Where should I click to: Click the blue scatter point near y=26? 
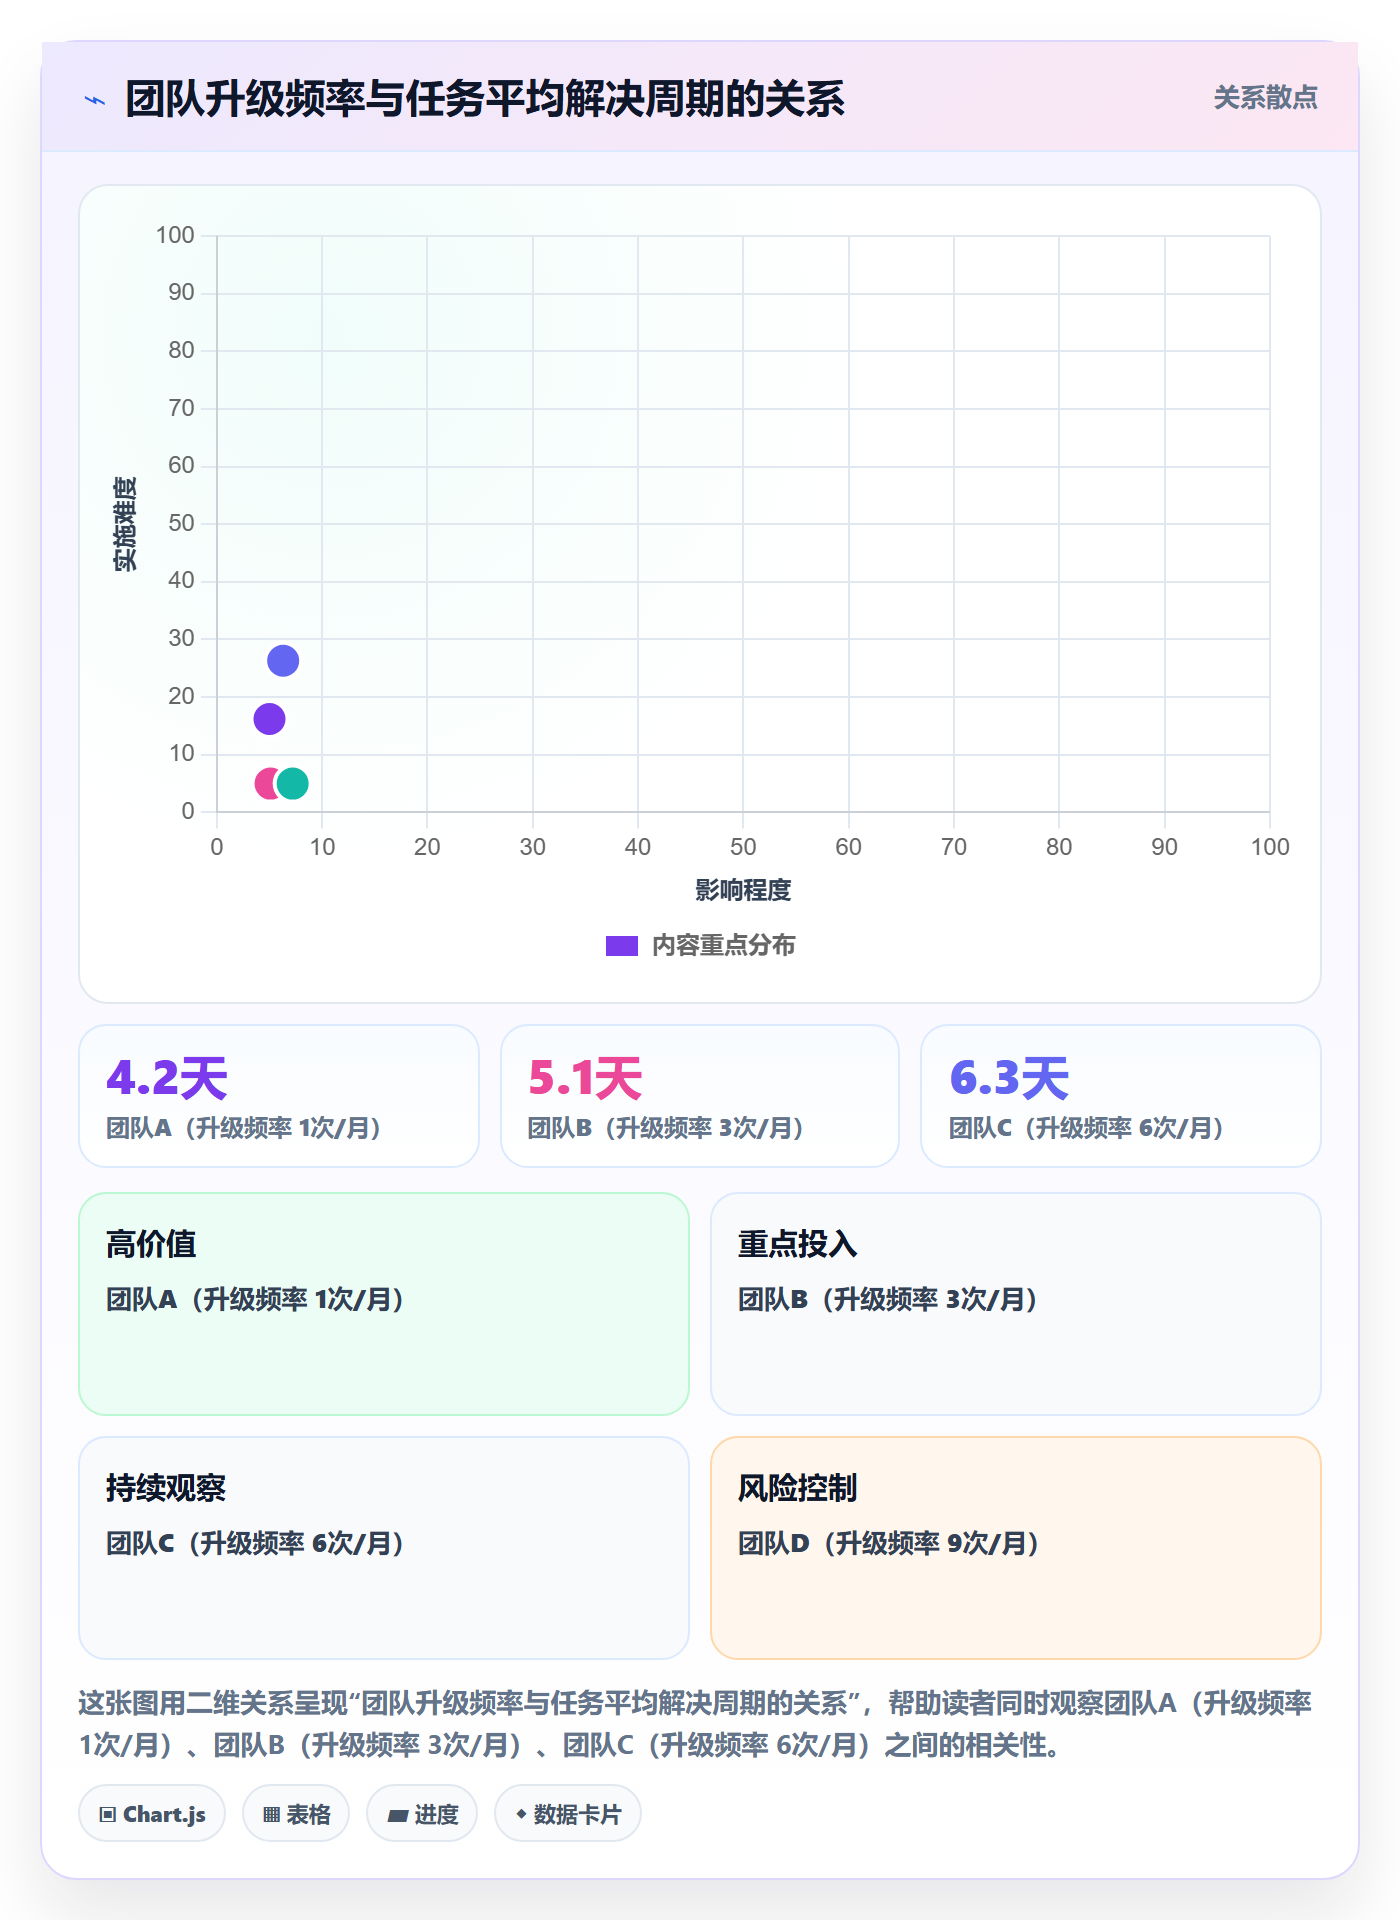click(283, 661)
